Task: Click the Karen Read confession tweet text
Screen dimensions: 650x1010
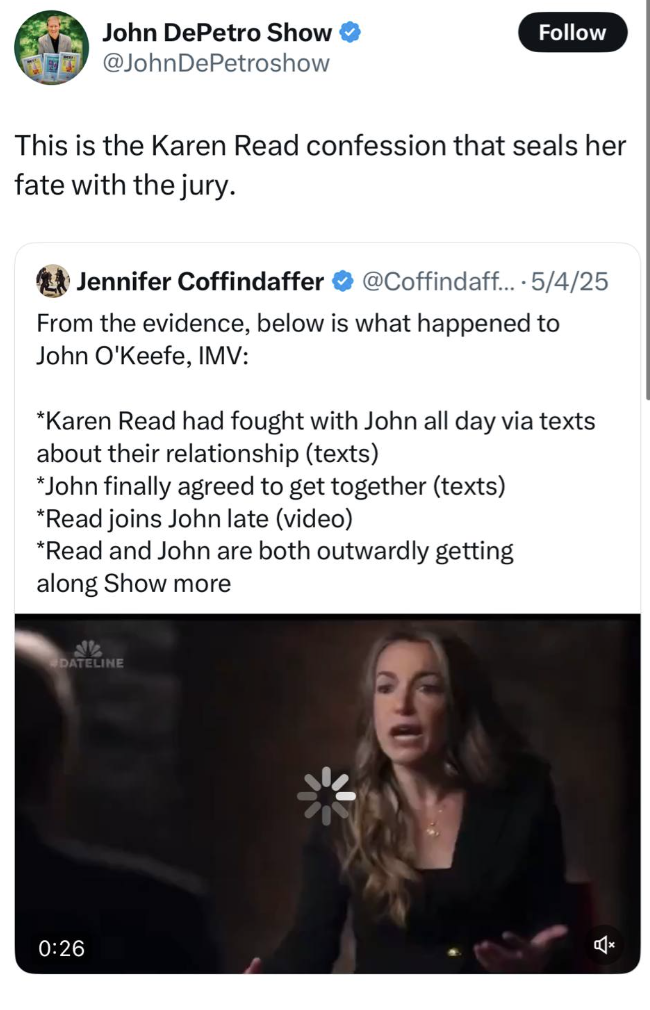Action: tap(320, 165)
